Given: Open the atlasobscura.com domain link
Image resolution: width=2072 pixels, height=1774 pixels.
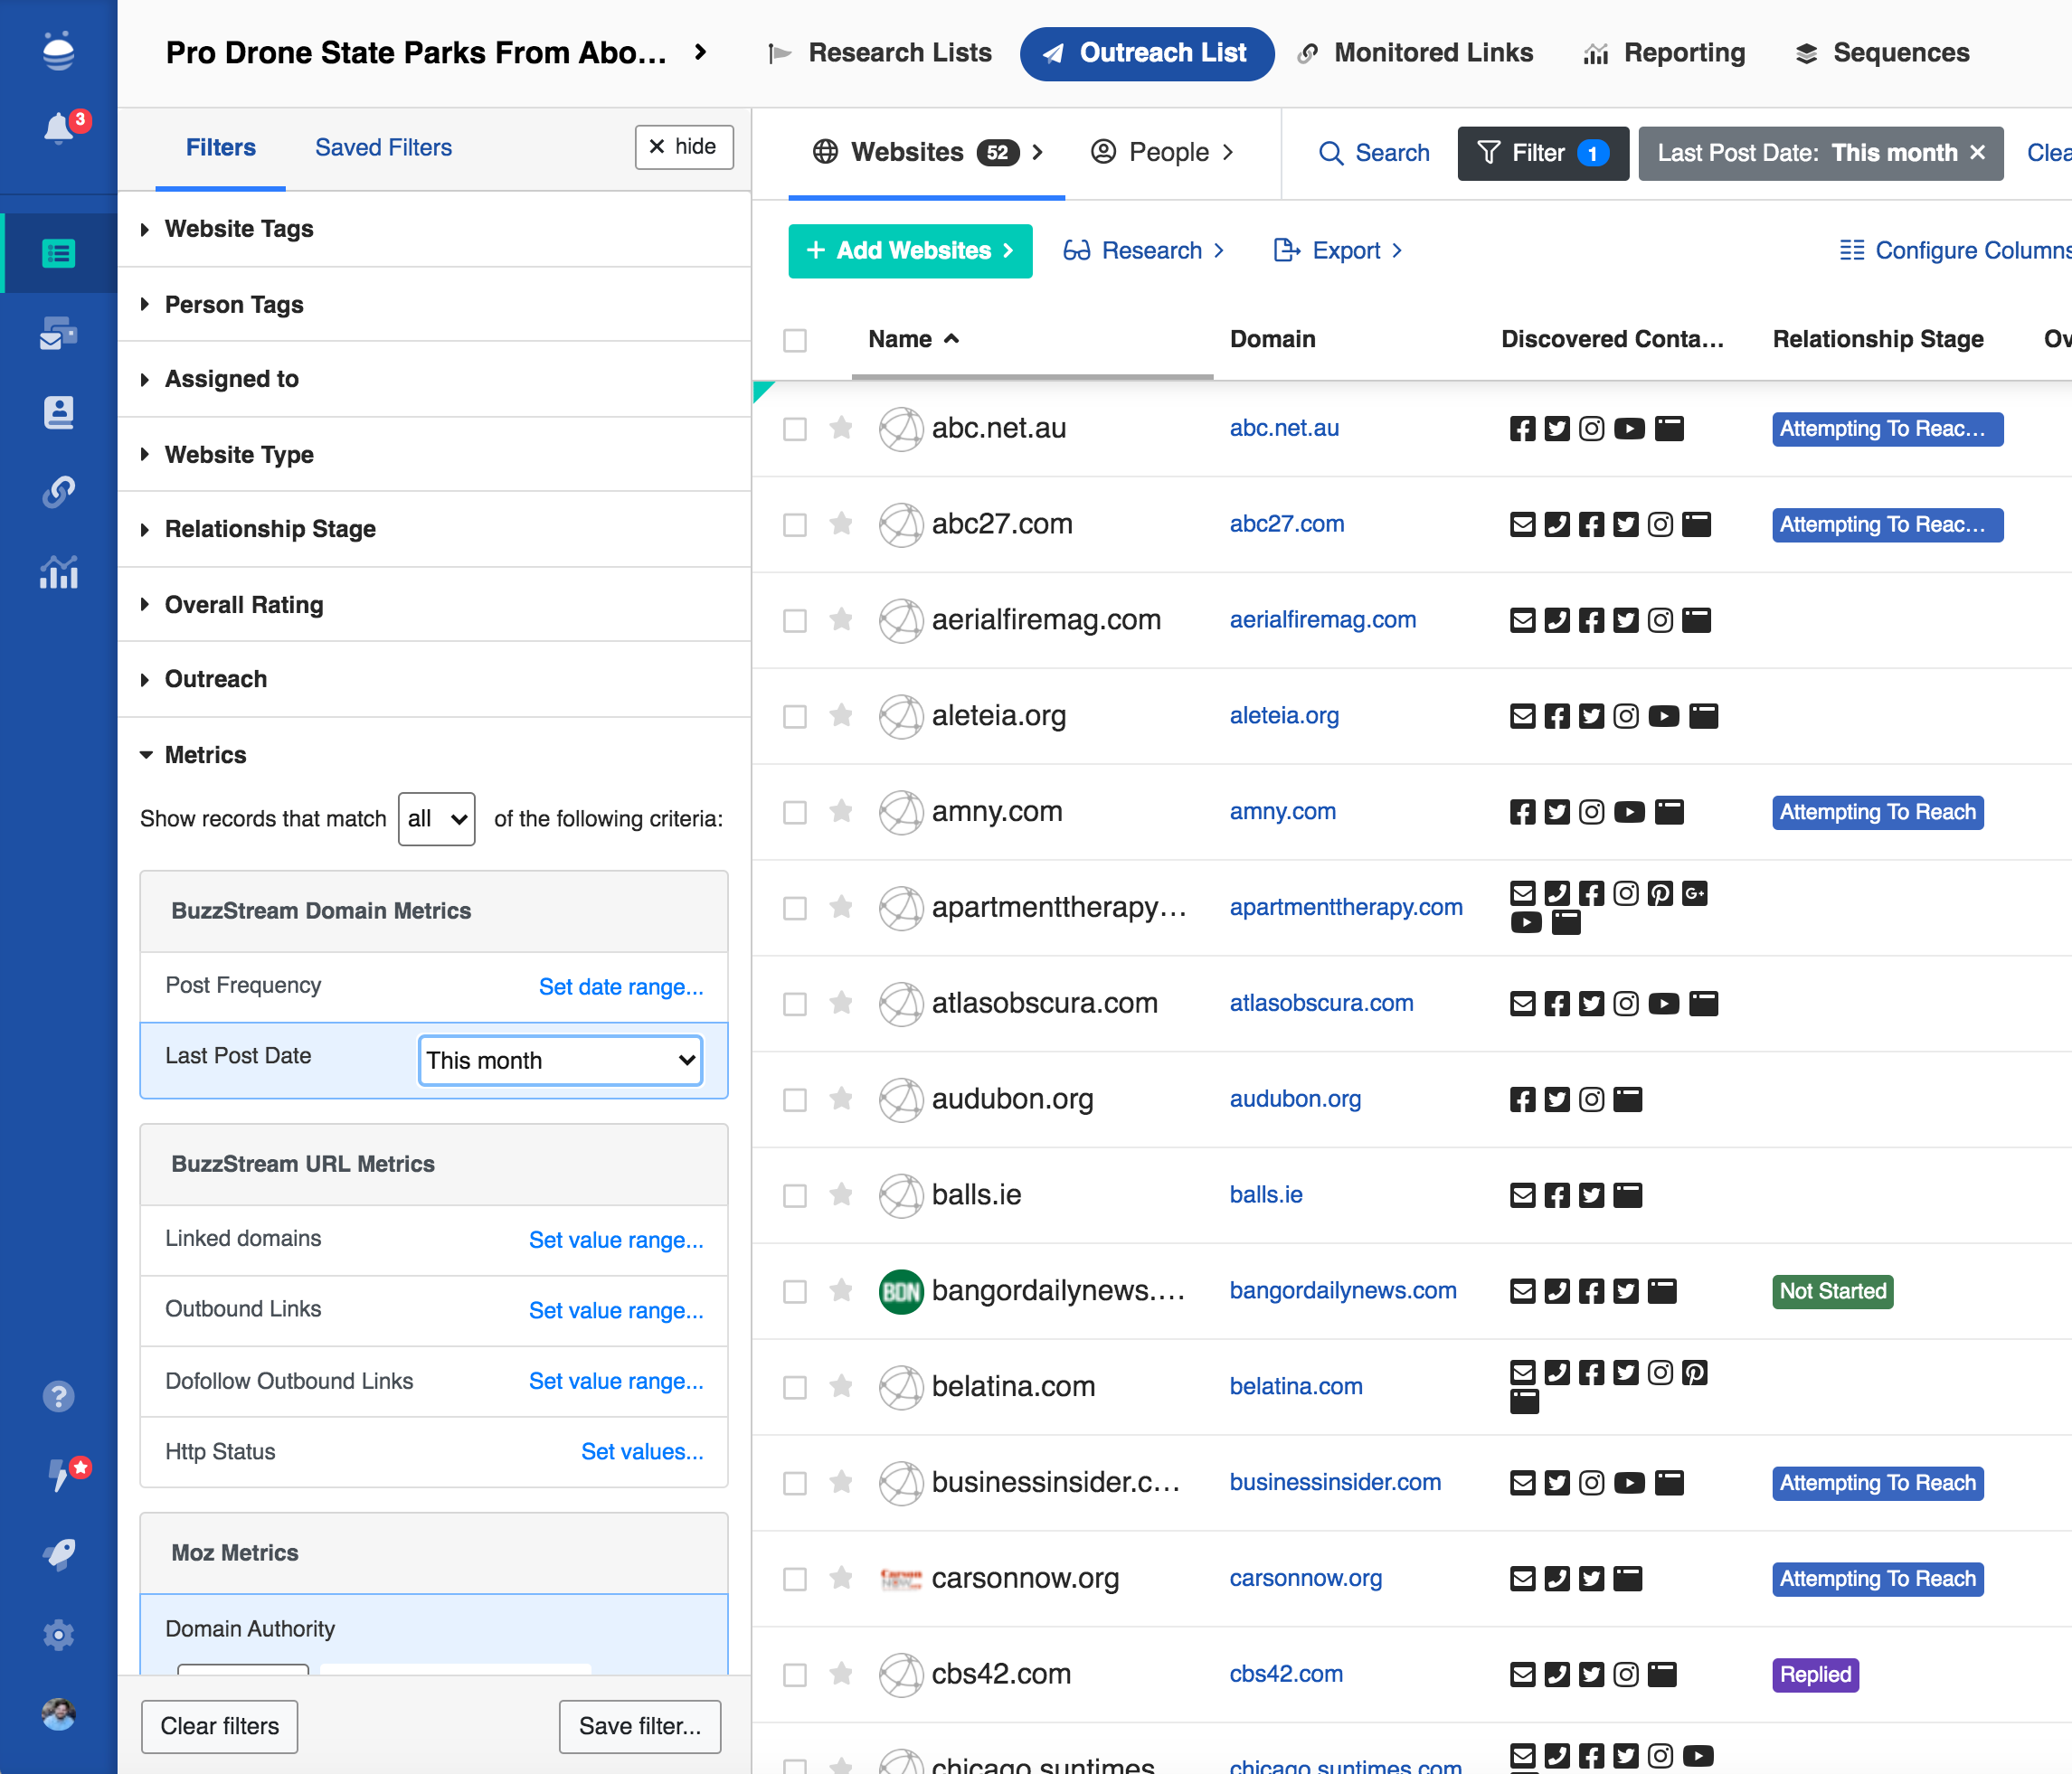Looking at the screenshot, I should tap(1321, 1003).
